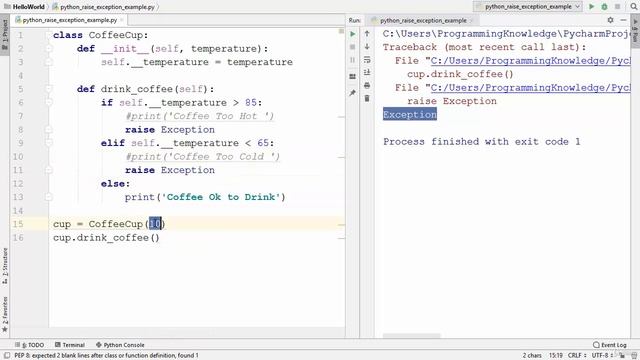Open the Project tool window sidebar tab
Image resolution: width=640 pixels, height=360 pixels.
[x=5, y=34]
